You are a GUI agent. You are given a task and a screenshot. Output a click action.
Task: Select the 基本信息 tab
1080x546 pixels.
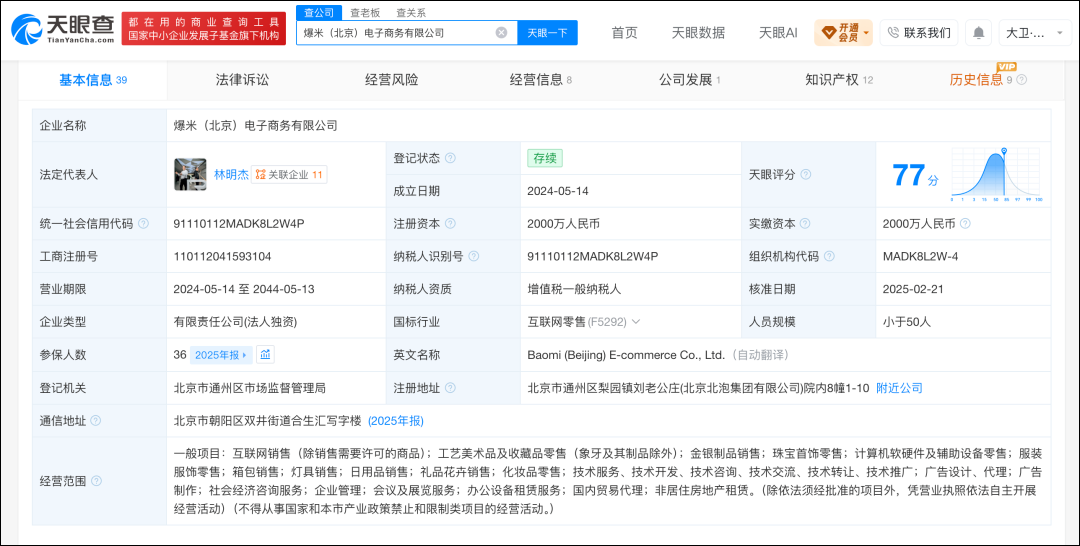point(92,80)
